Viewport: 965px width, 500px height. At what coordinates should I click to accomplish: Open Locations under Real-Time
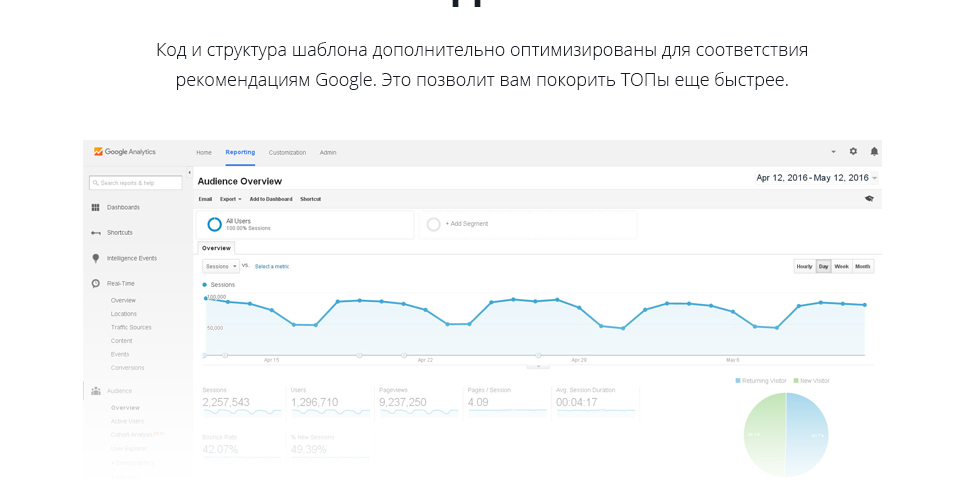click(124, 314)
